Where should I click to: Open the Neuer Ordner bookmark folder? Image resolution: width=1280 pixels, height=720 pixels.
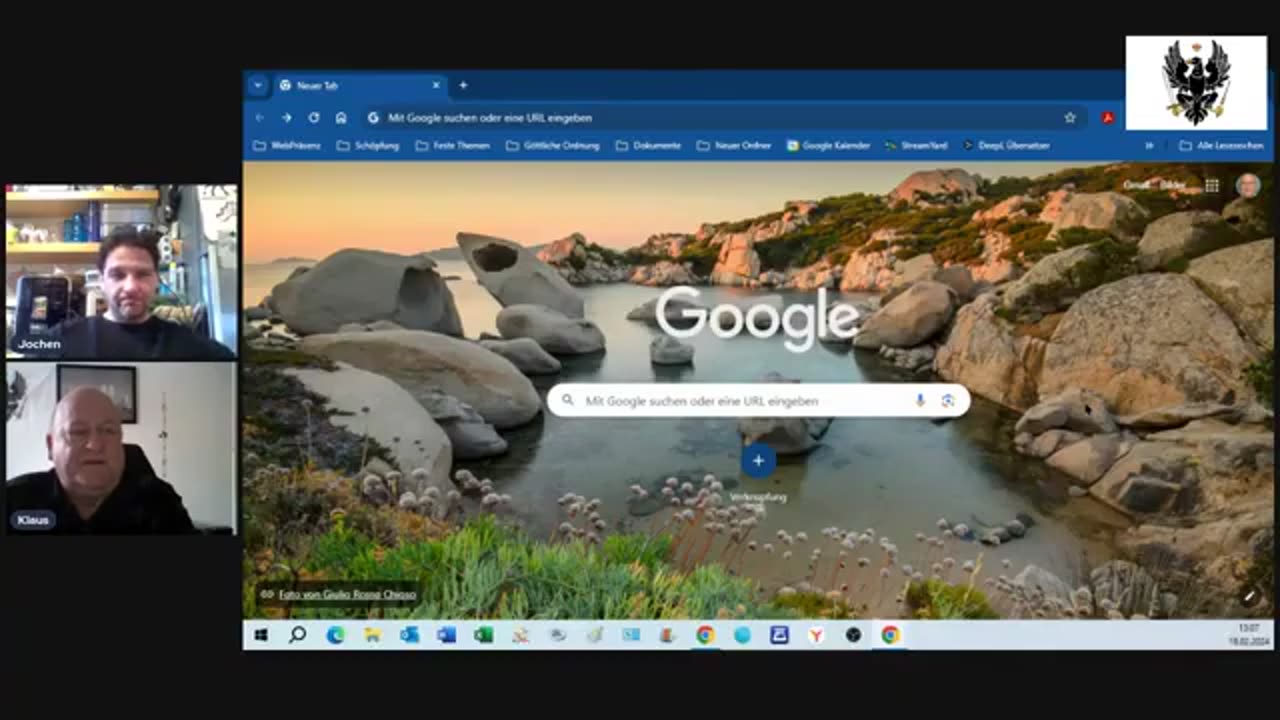tap(734, 146)
